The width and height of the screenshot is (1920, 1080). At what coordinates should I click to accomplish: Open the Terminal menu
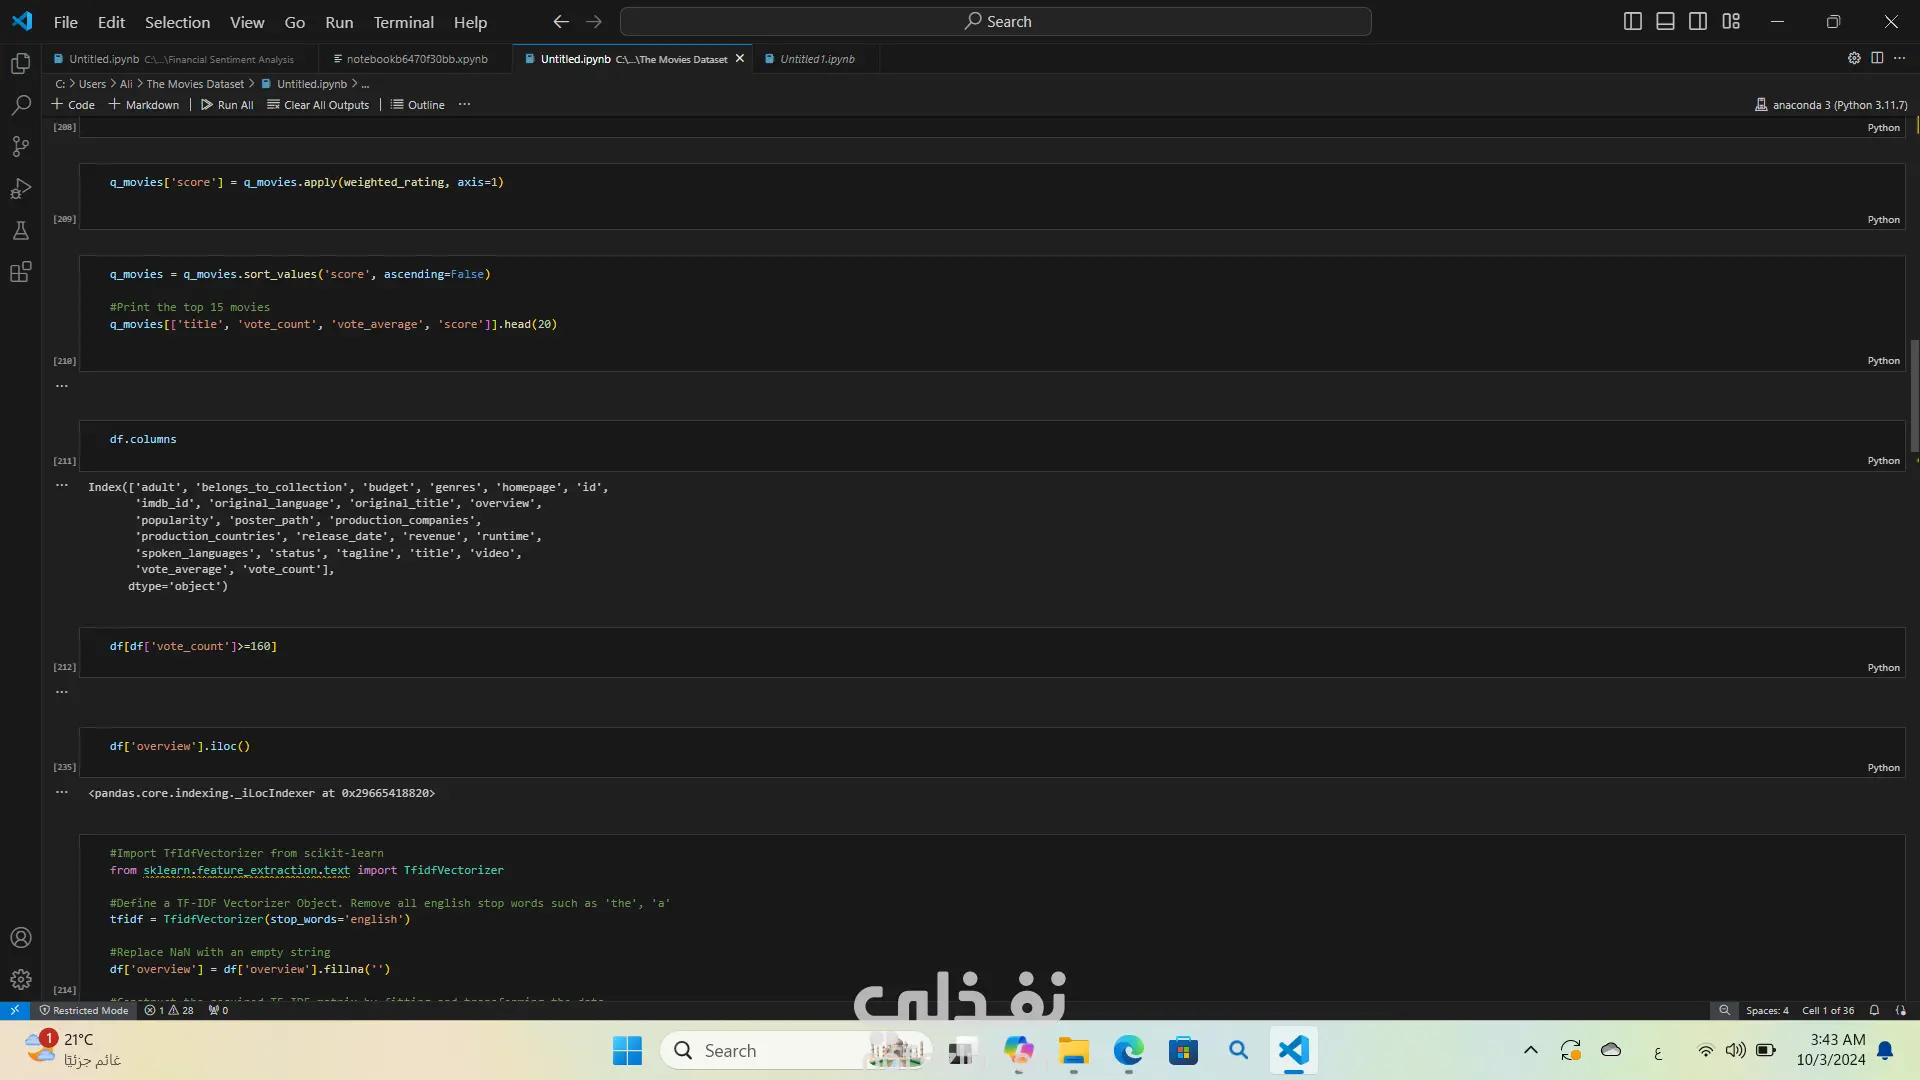[403, 22]
